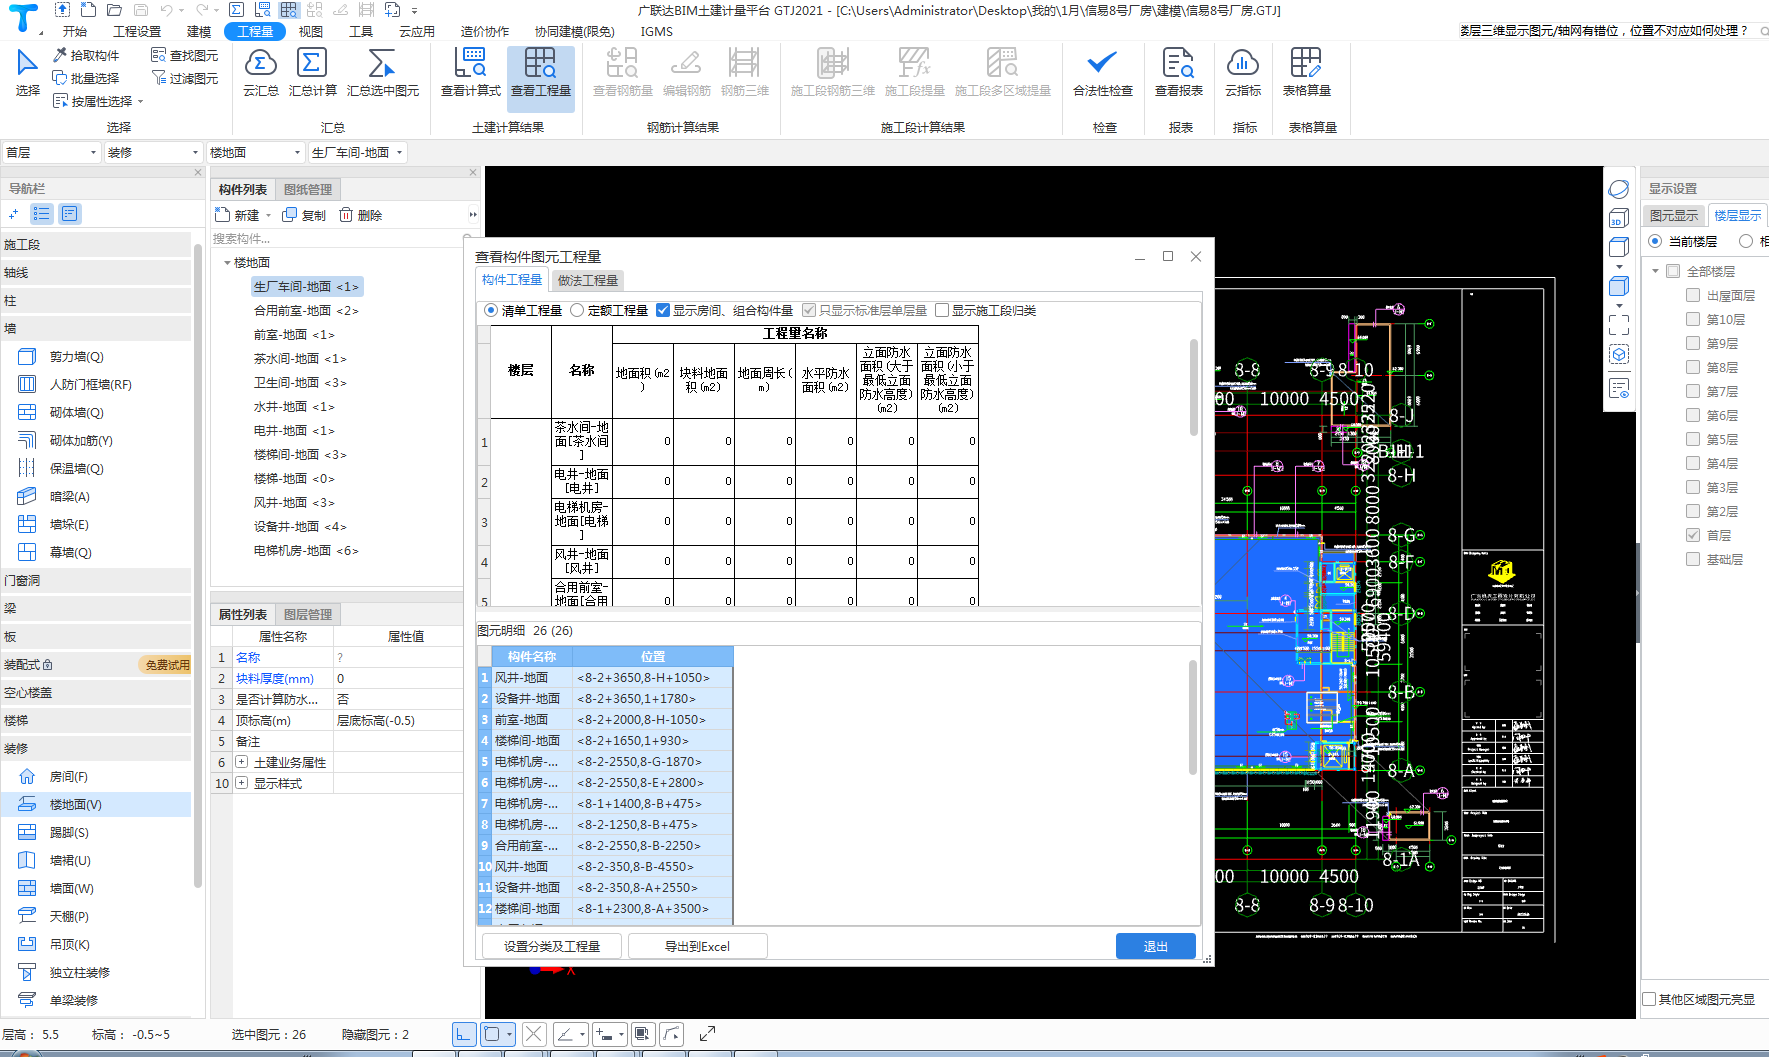Select 踢脚(S) under 装修

(68, 833)
